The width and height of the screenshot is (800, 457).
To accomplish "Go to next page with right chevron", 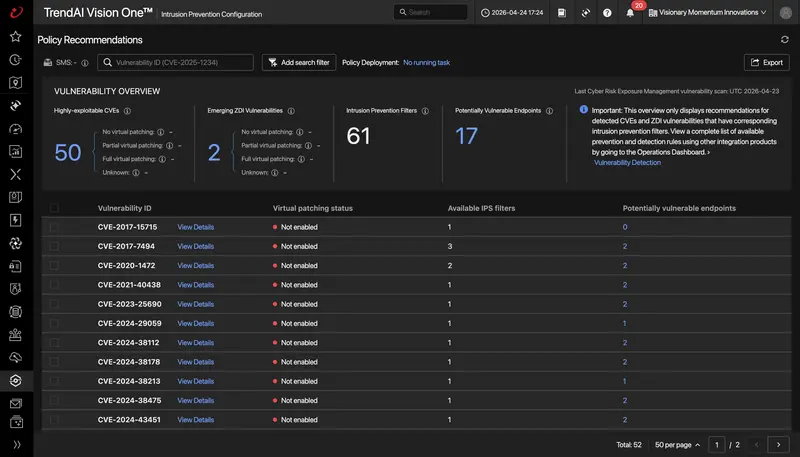I will (x=778, y=445).
